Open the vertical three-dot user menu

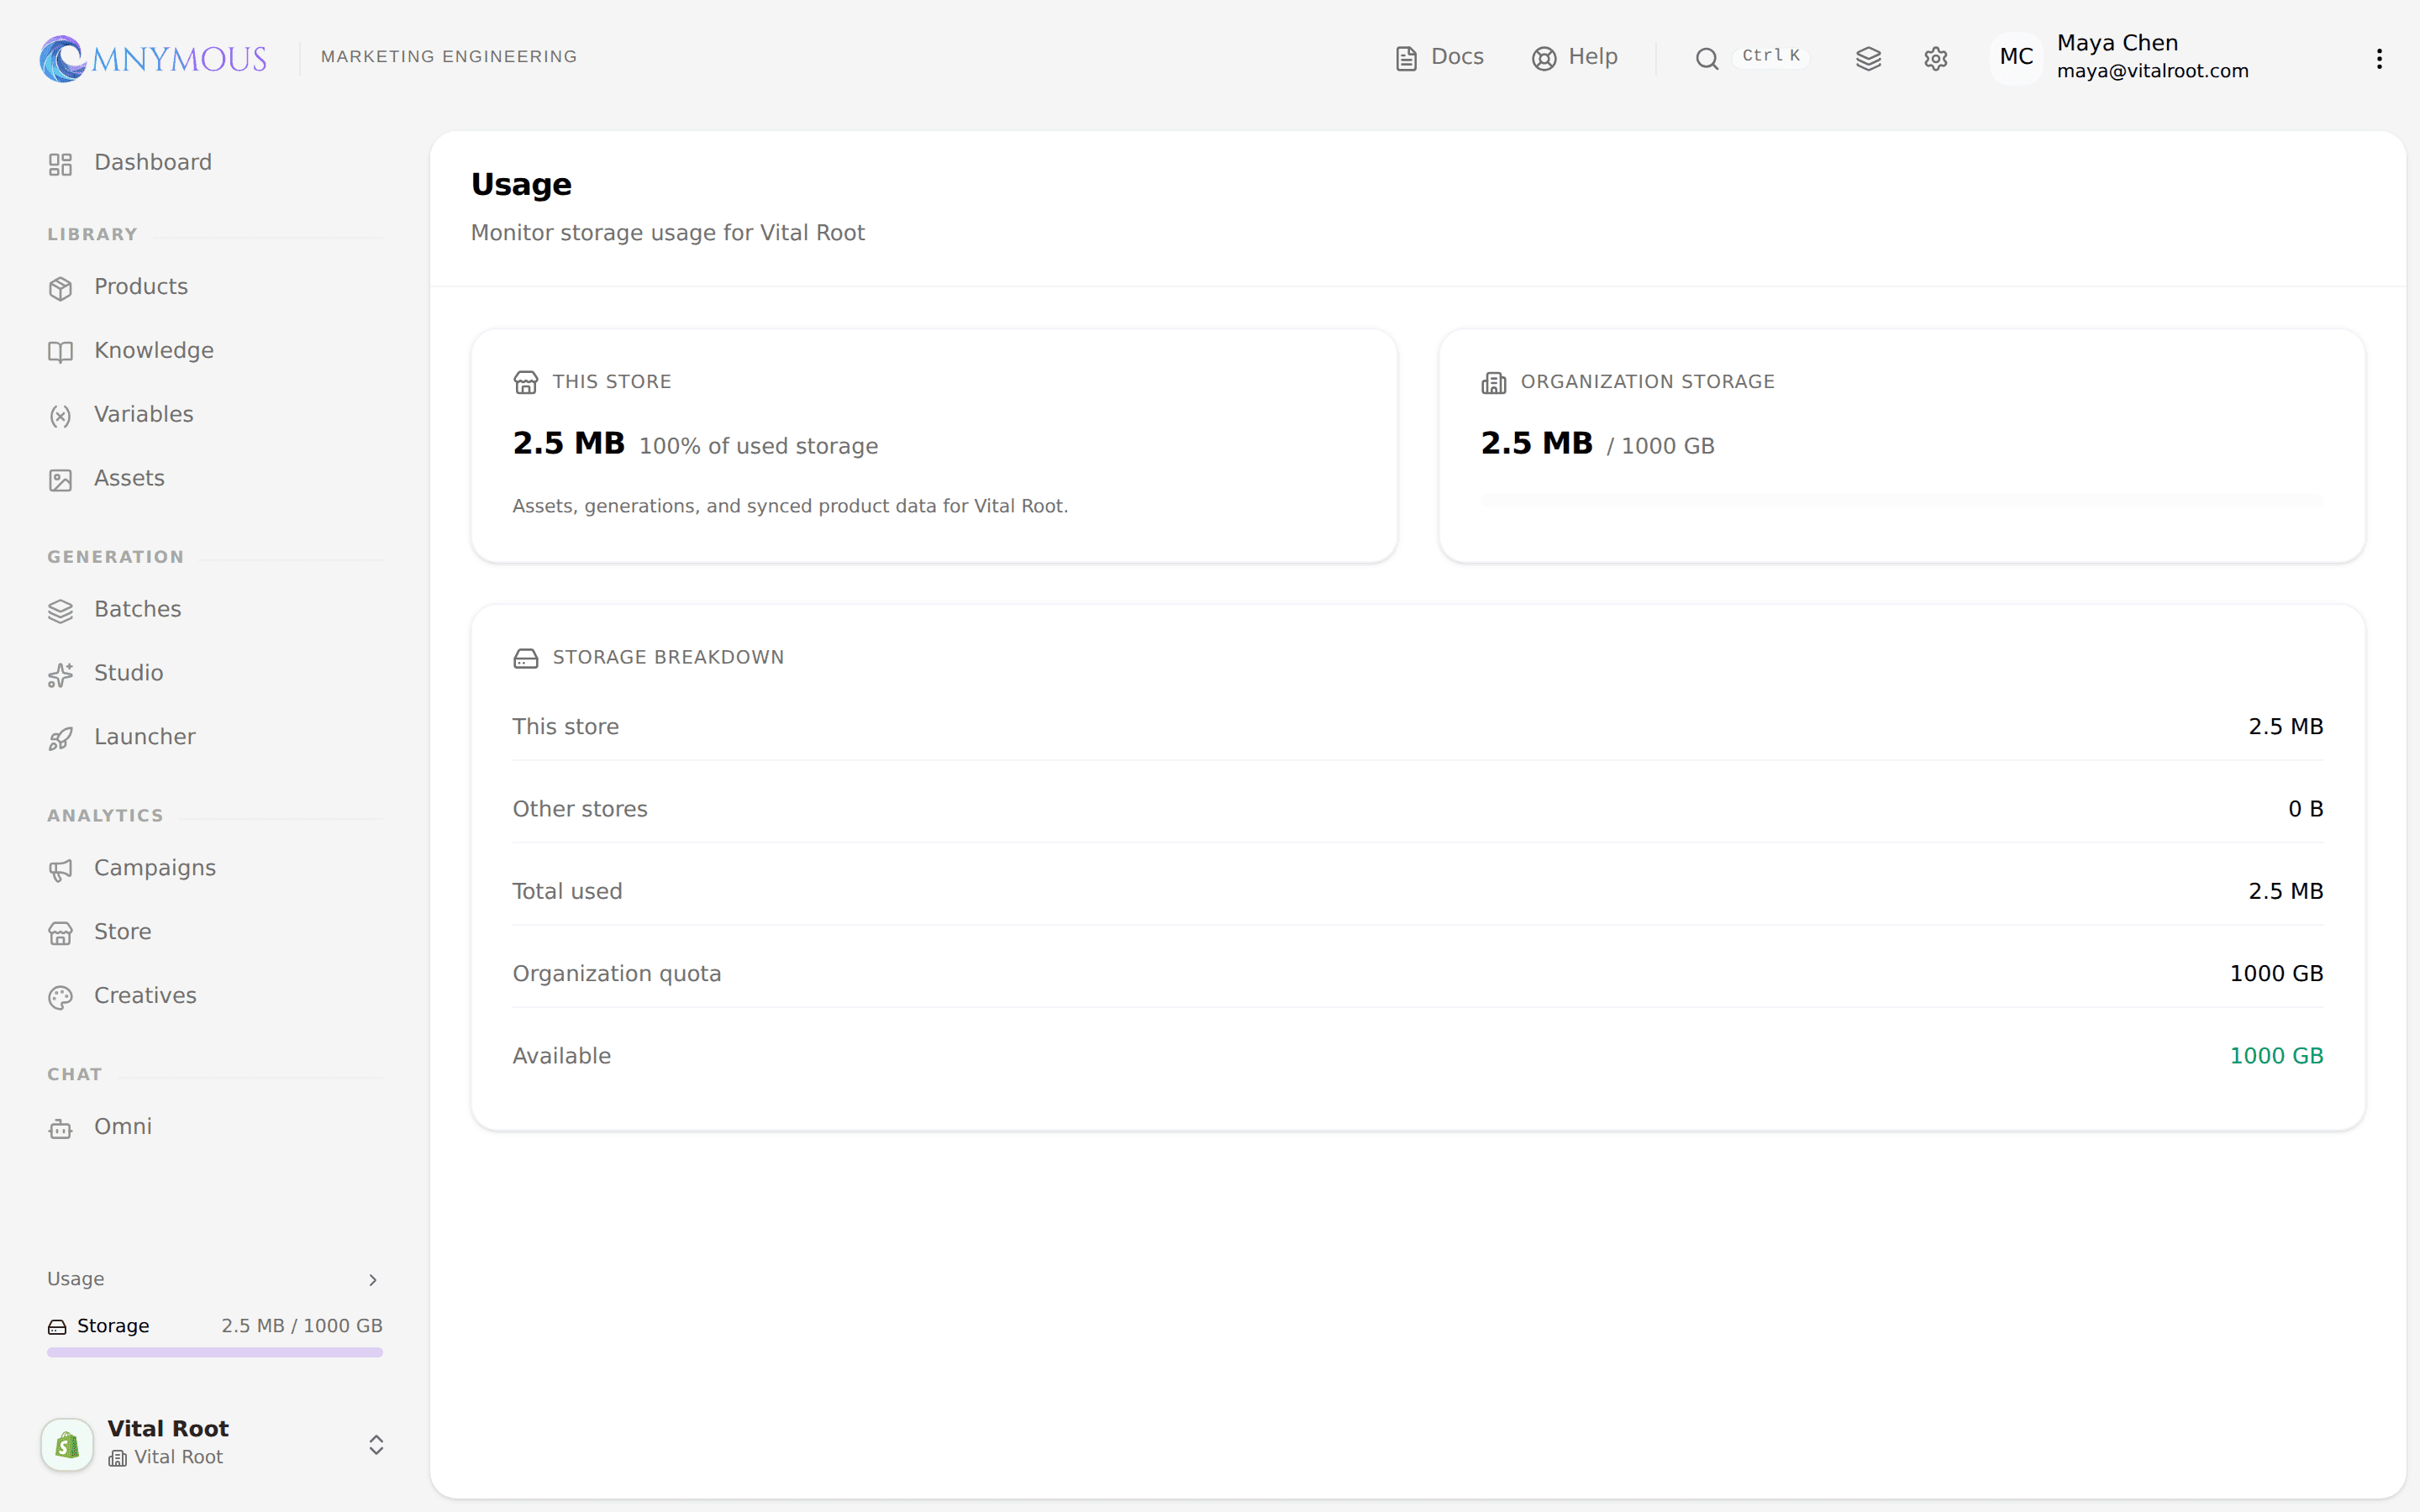point(2379,59)
